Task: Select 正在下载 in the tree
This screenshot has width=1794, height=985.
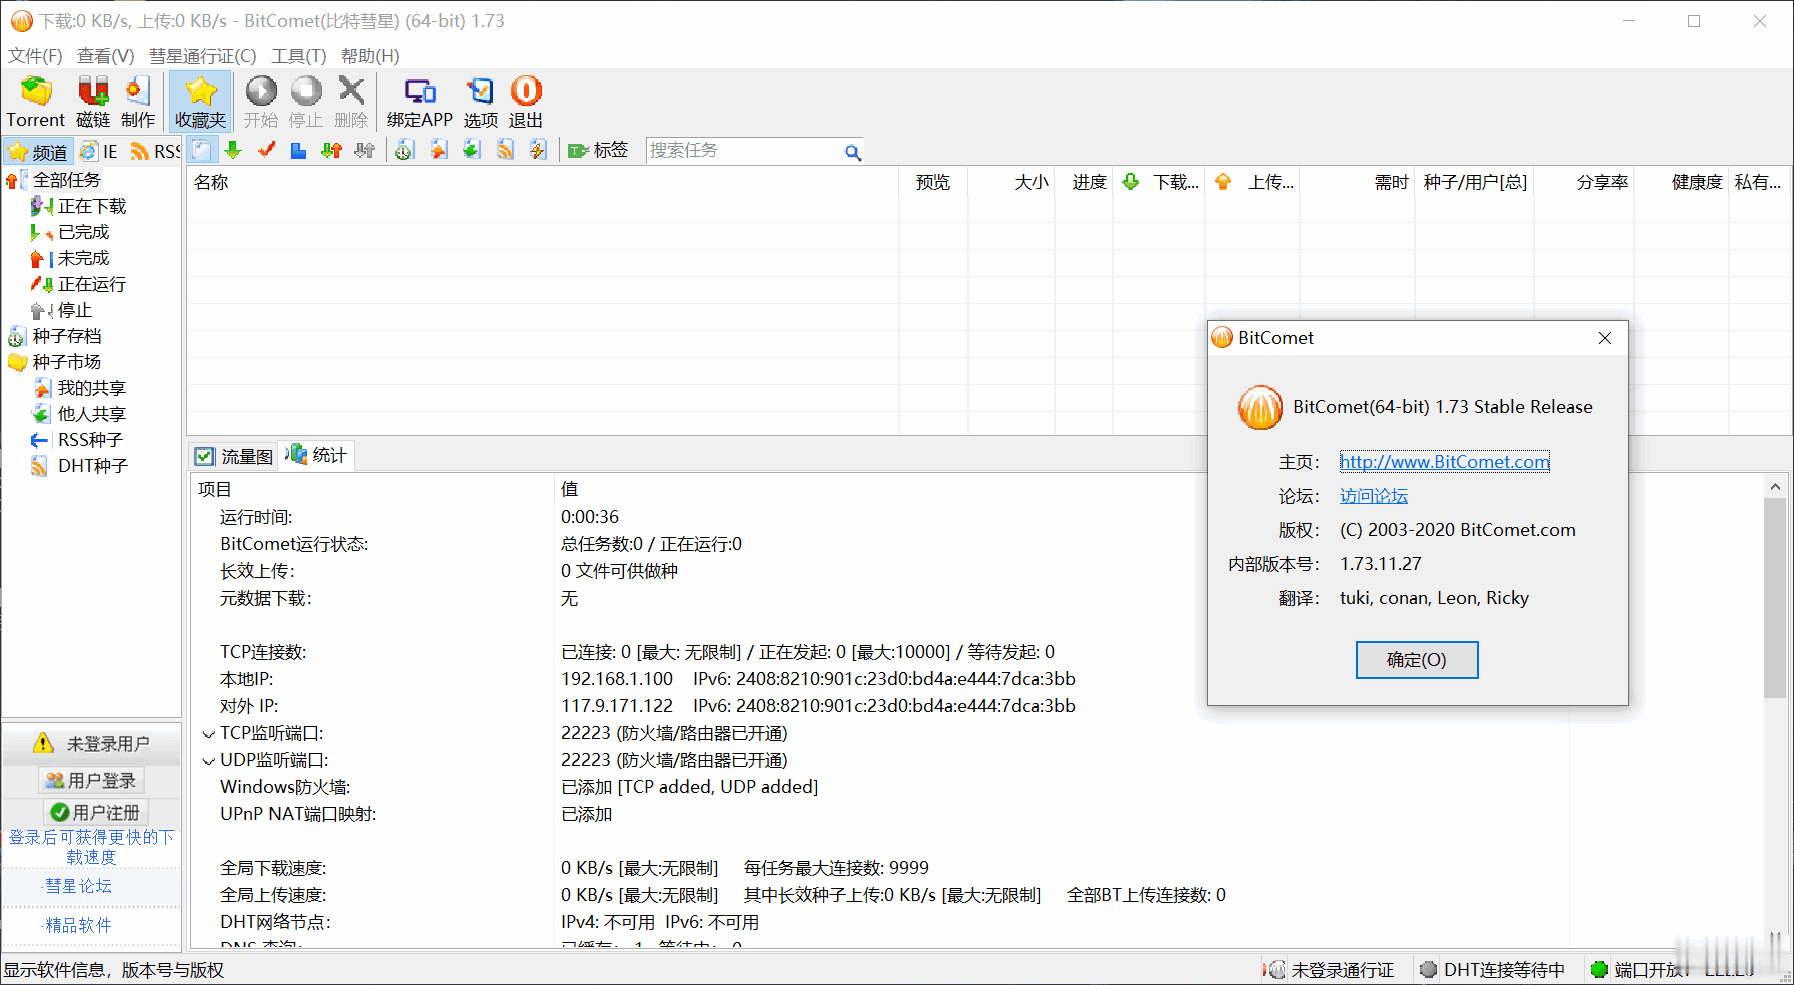Action: (92, 206)
